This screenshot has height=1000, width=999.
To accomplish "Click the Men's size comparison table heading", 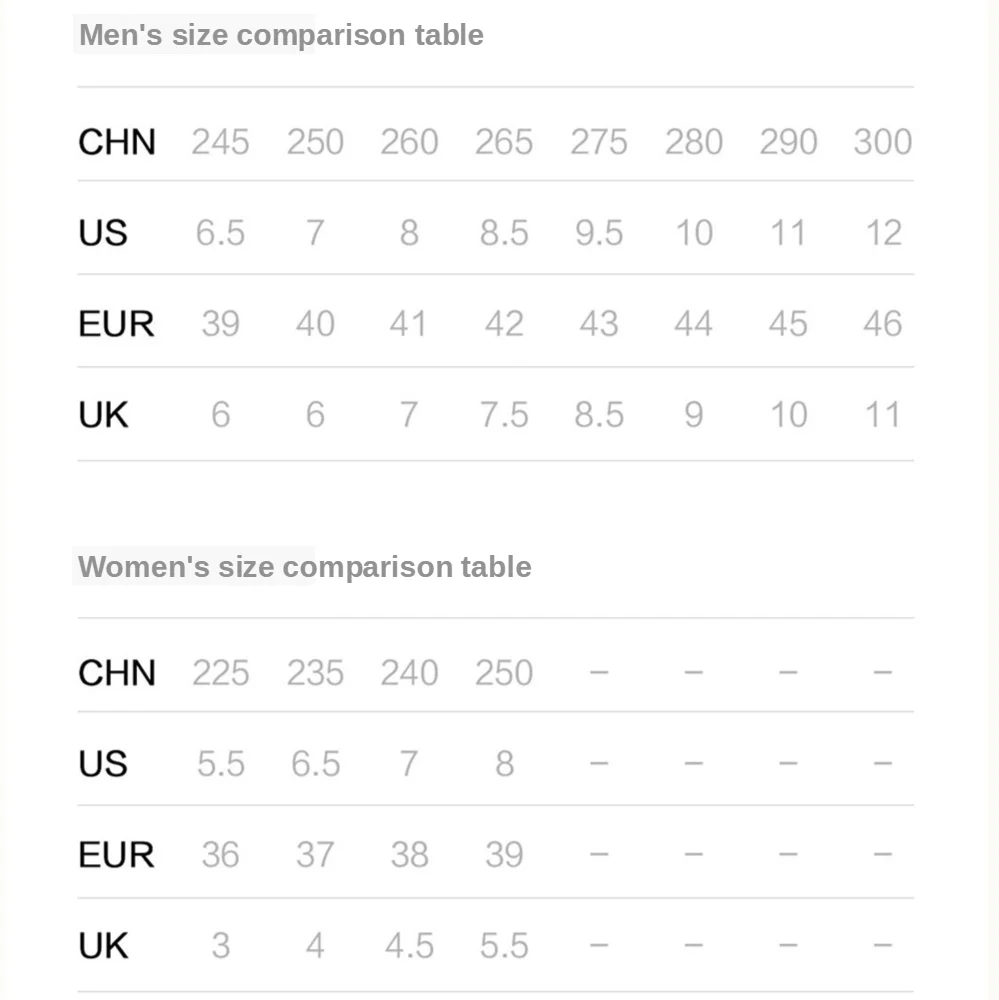I will coord(281,35).
